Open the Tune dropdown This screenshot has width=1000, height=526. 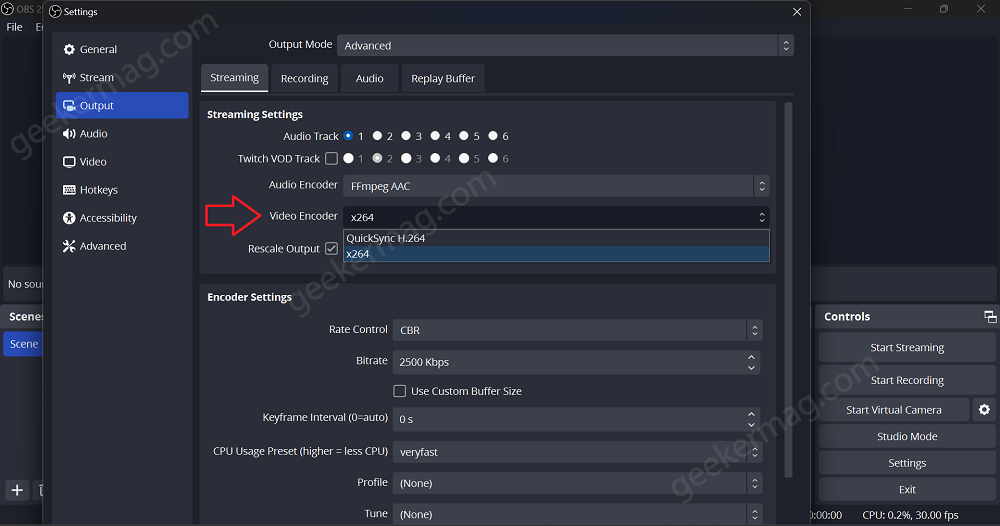point(577,514)
